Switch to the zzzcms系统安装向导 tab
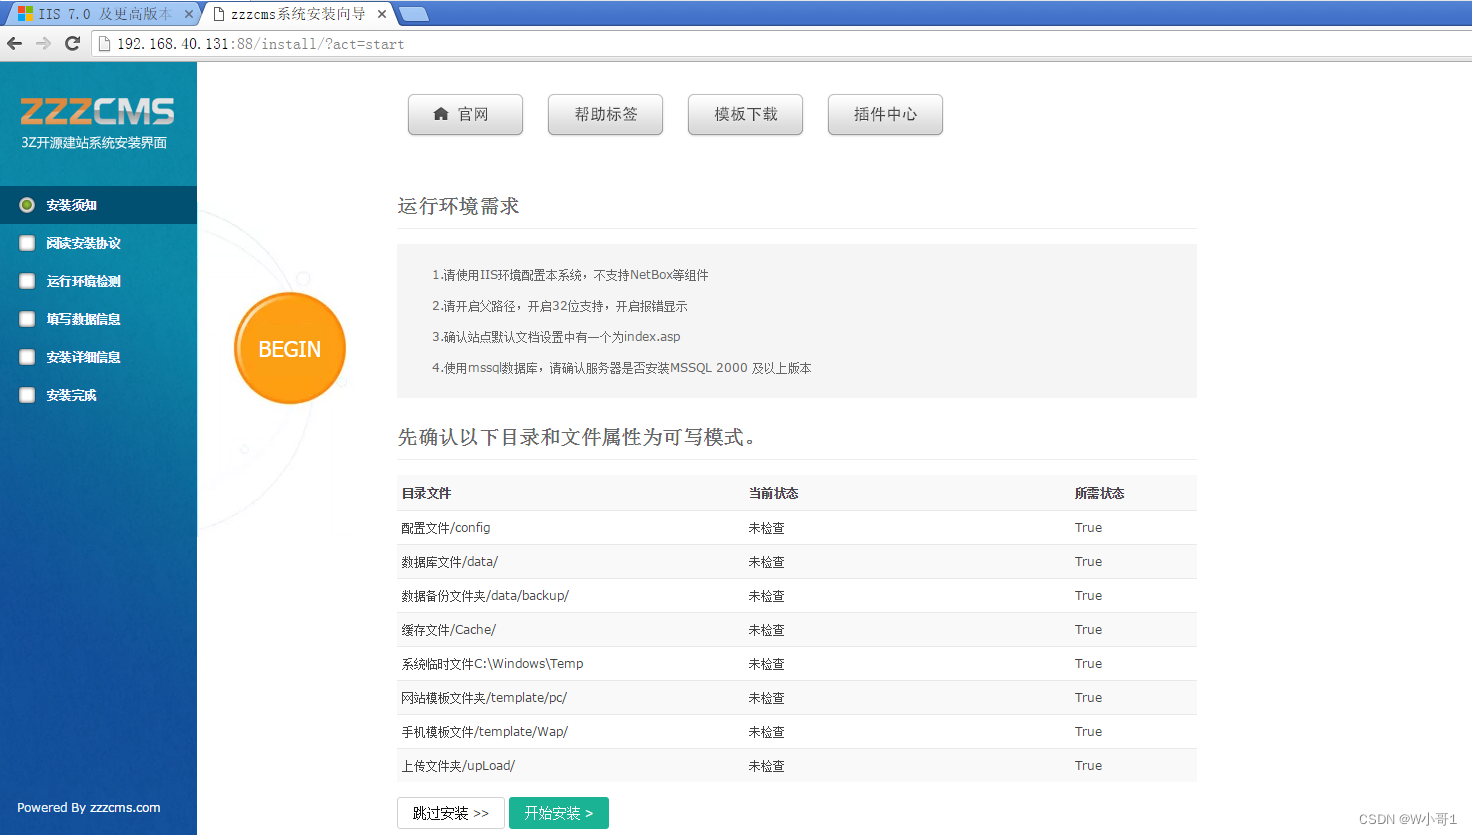Viewport: 1472px width, 835px height. [290, 14]
